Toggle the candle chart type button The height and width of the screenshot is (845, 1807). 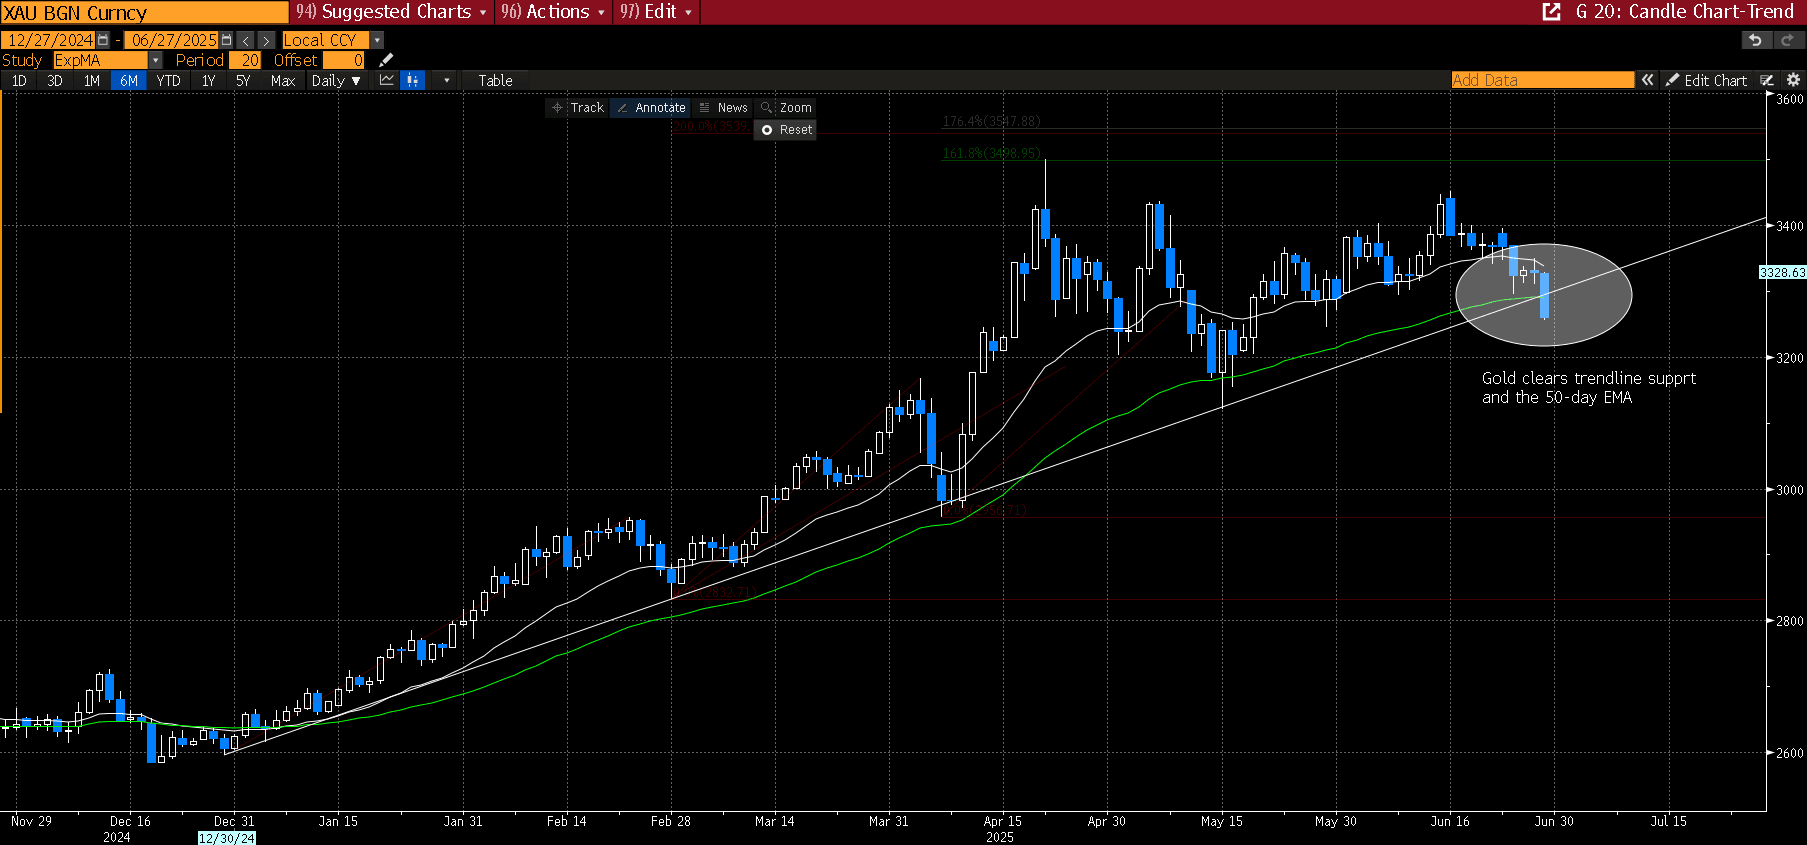point(412,80)
